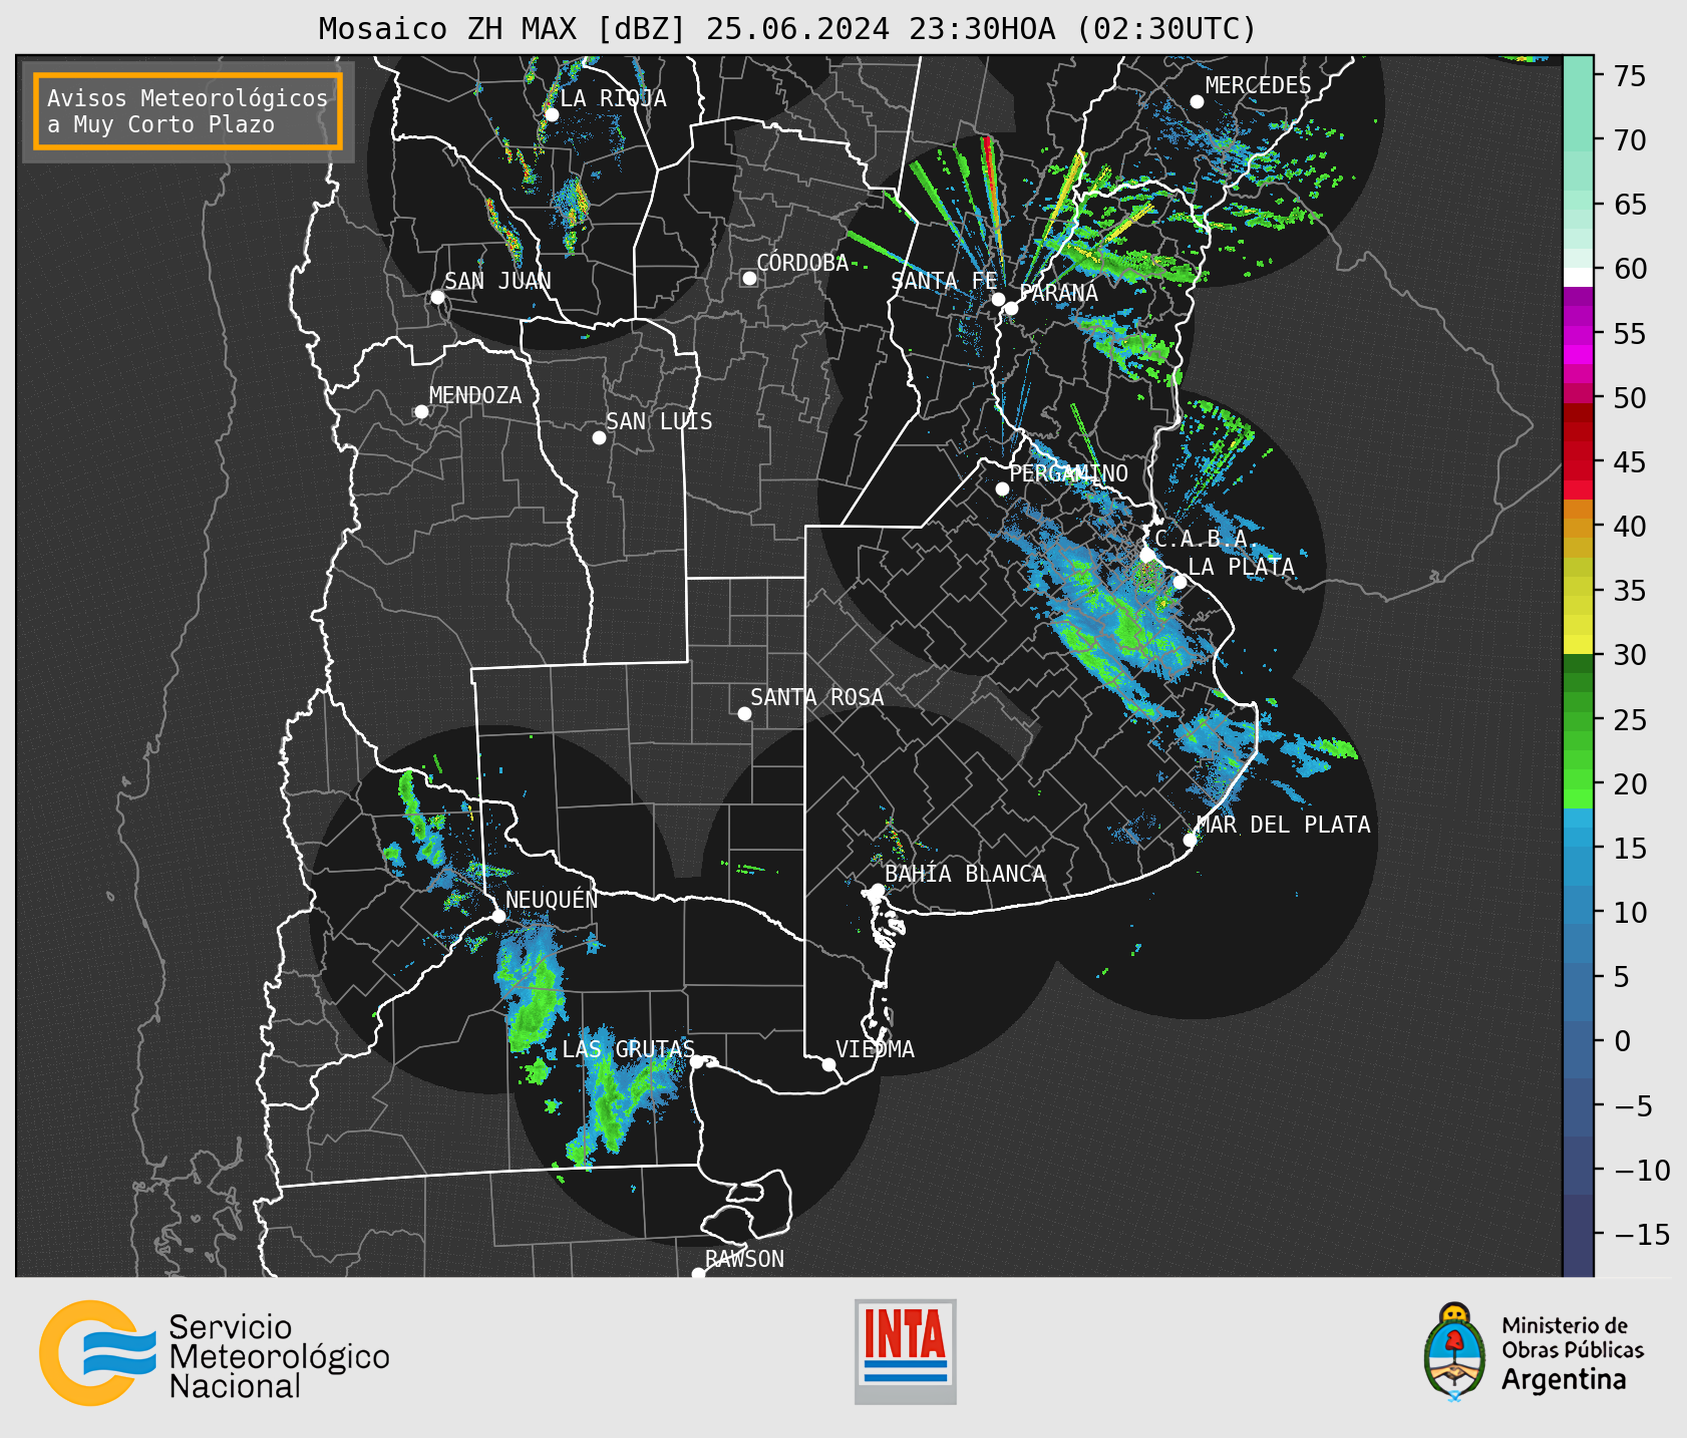Viewport: 1687px width, 1438px height.
Task: Click the 50 value on the dBZ scale
Action: click(1630, 398)
